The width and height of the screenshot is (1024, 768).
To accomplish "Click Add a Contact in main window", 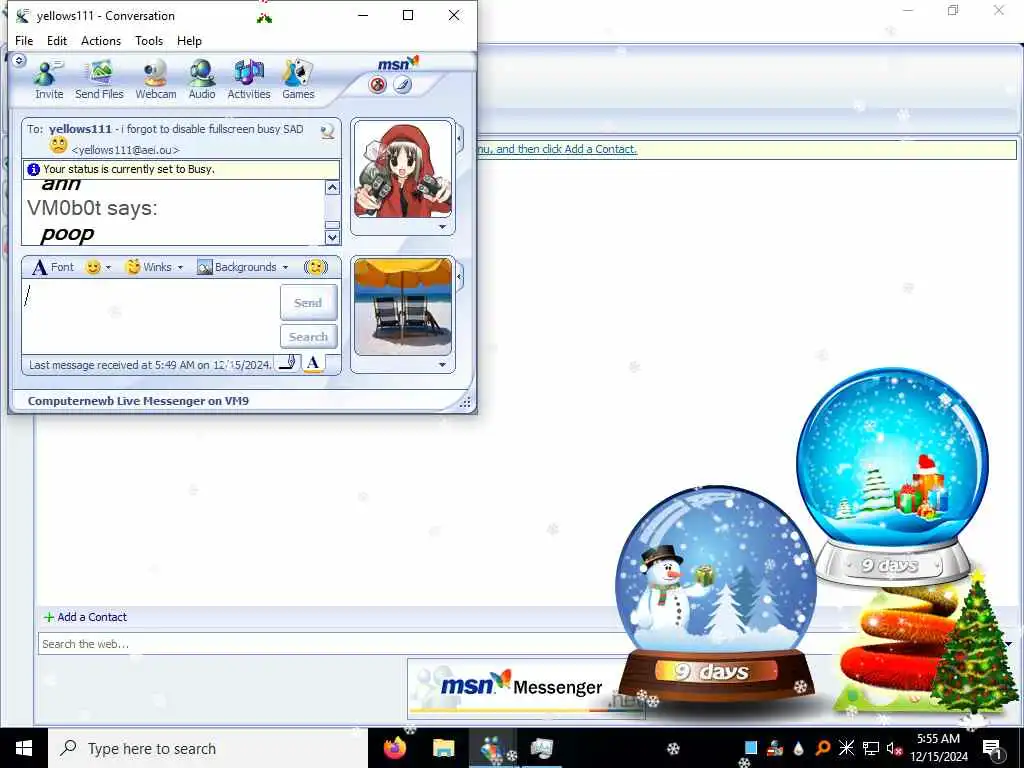I will (x=85, y=617).
